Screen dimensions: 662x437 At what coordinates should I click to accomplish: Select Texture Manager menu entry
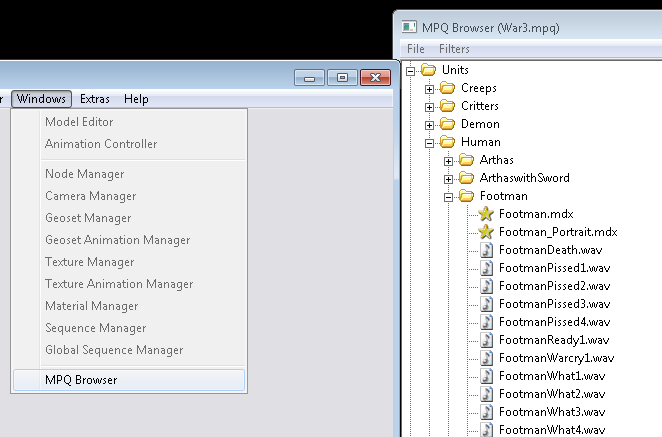pyautogui.click(x=129, y=261)
